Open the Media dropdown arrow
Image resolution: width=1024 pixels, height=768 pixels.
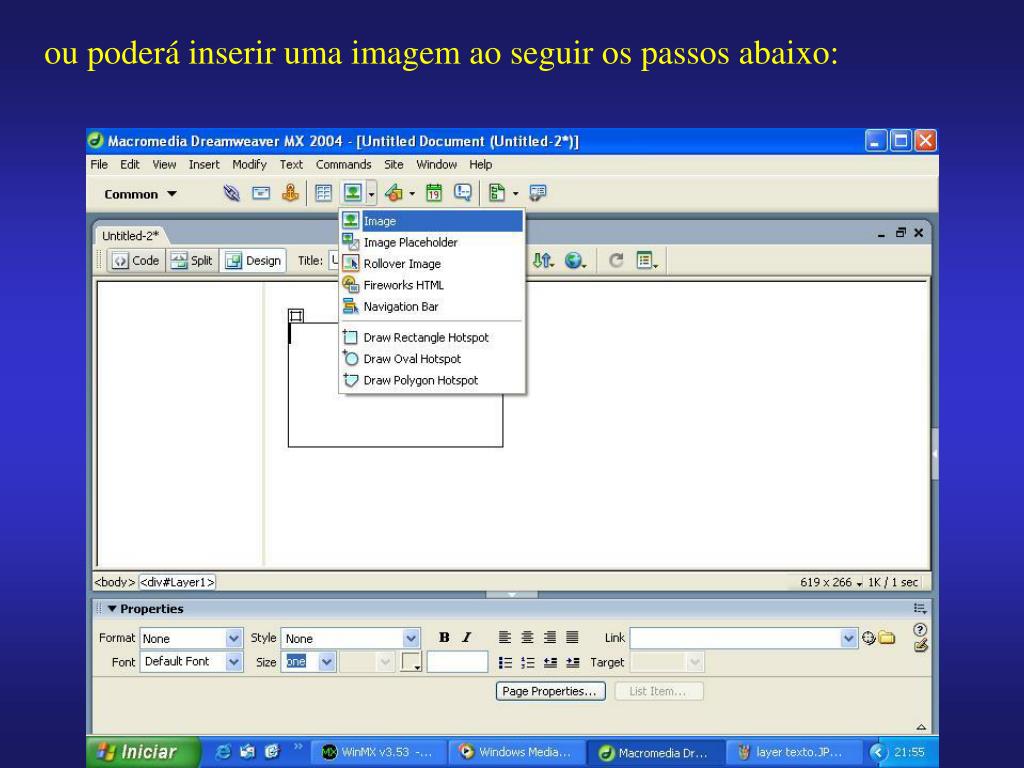point(412,194)
